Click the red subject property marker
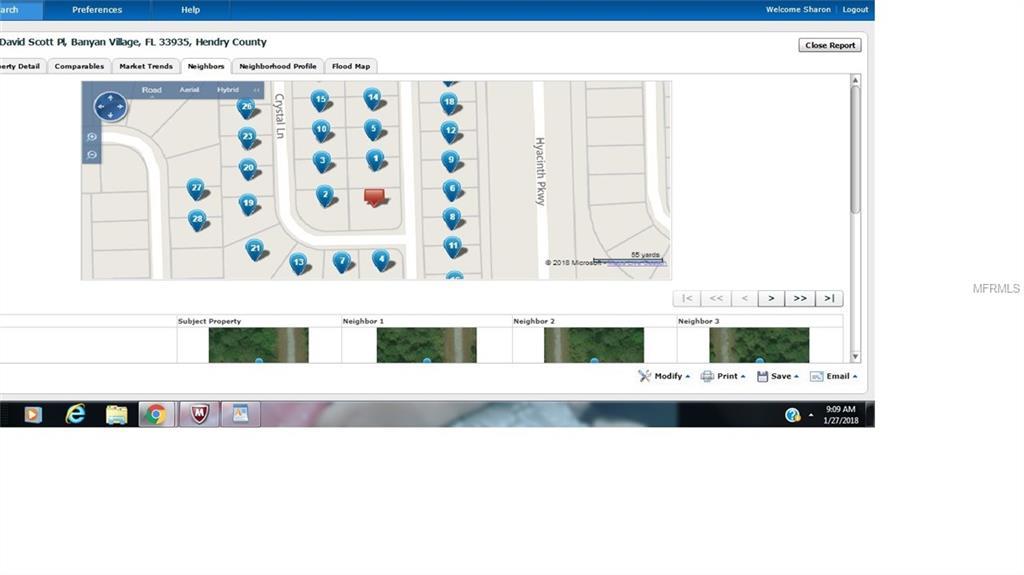The image size is (1024, 575). (374, 197)
